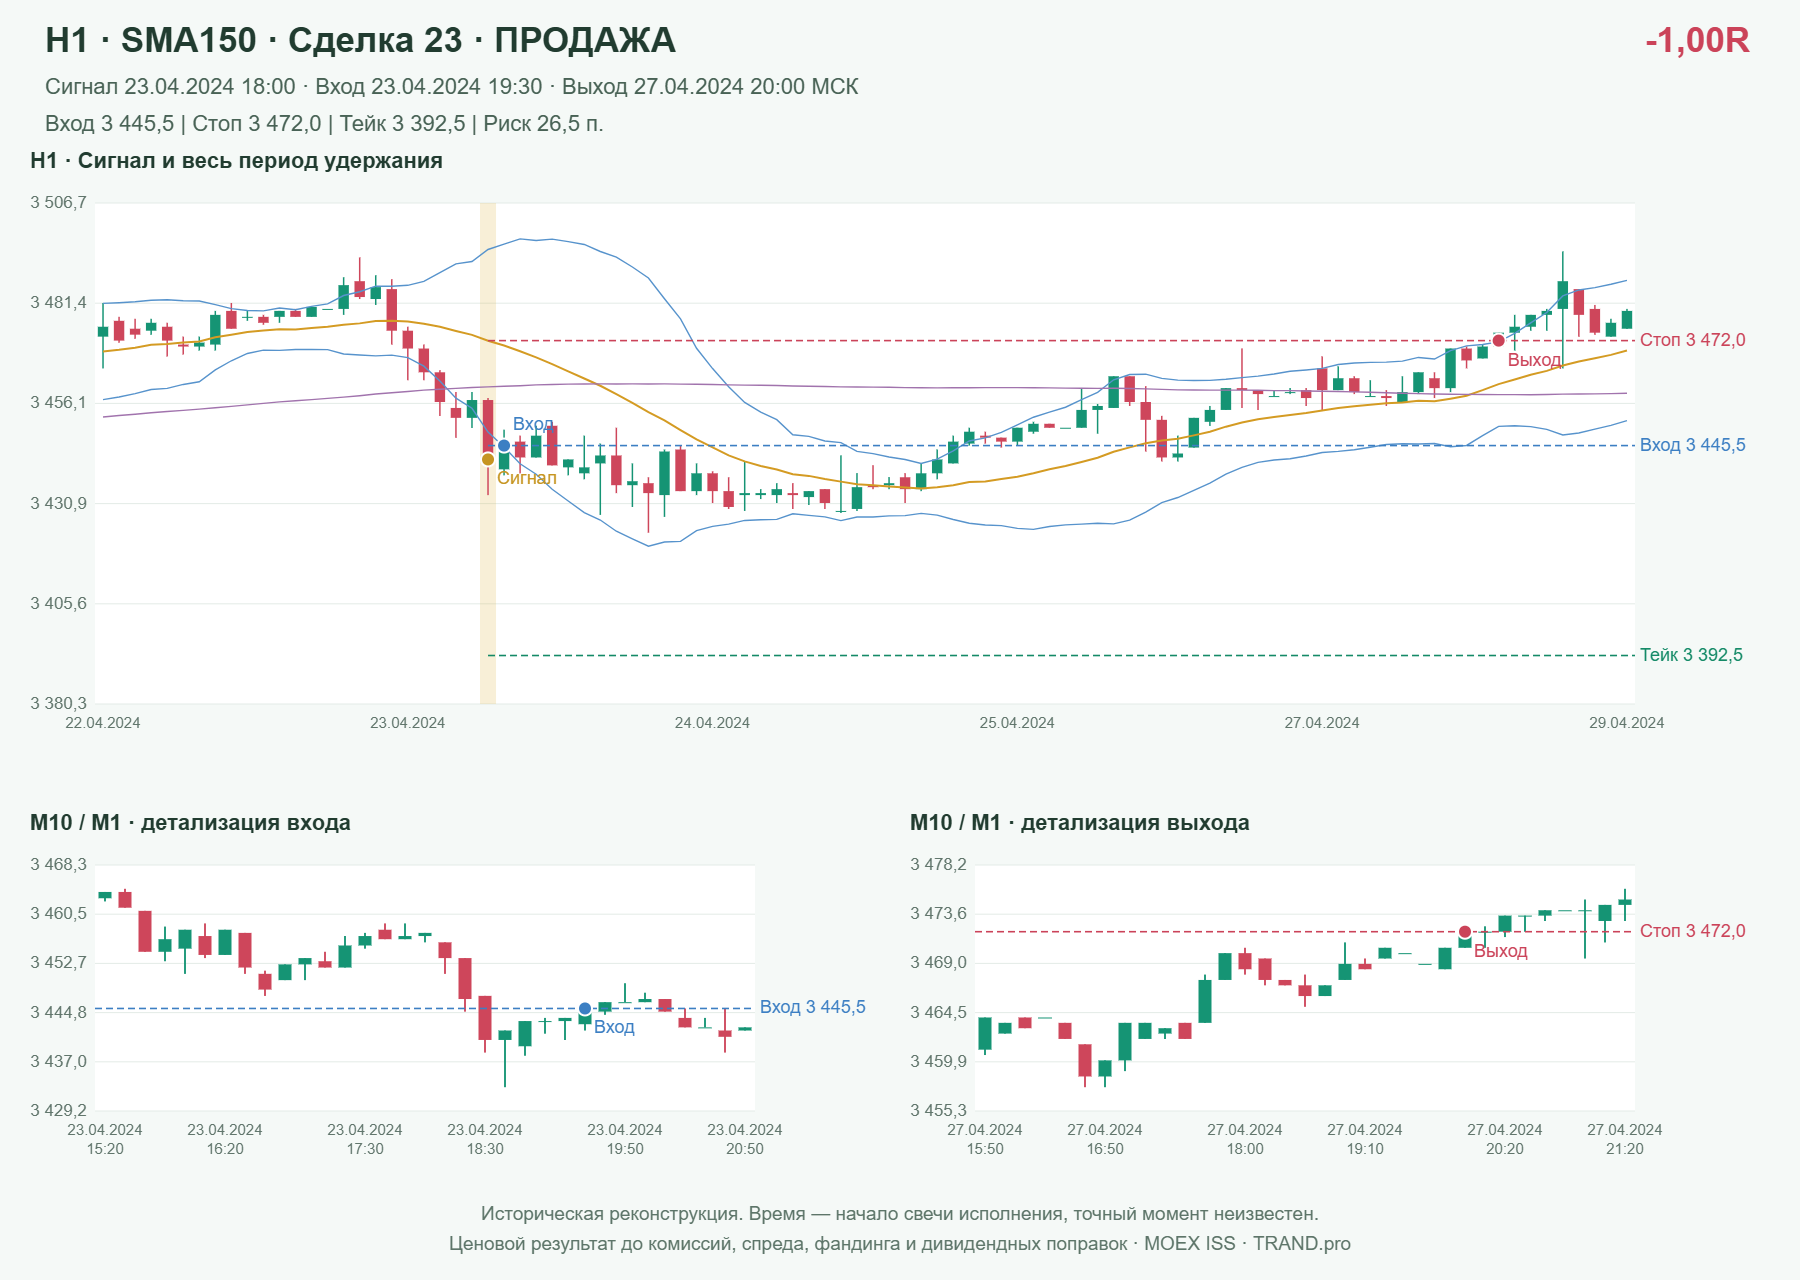Click the '19:50' time label in entry chart
The width and height of the screenshot is (1800, 1280).
click(625, 1149)
